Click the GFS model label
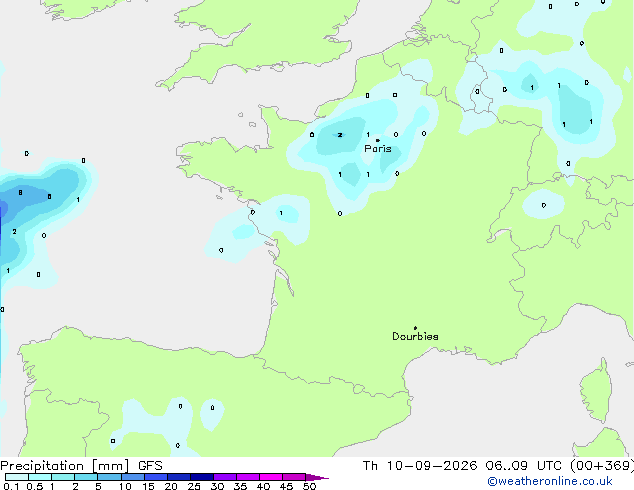 [150, 466]
